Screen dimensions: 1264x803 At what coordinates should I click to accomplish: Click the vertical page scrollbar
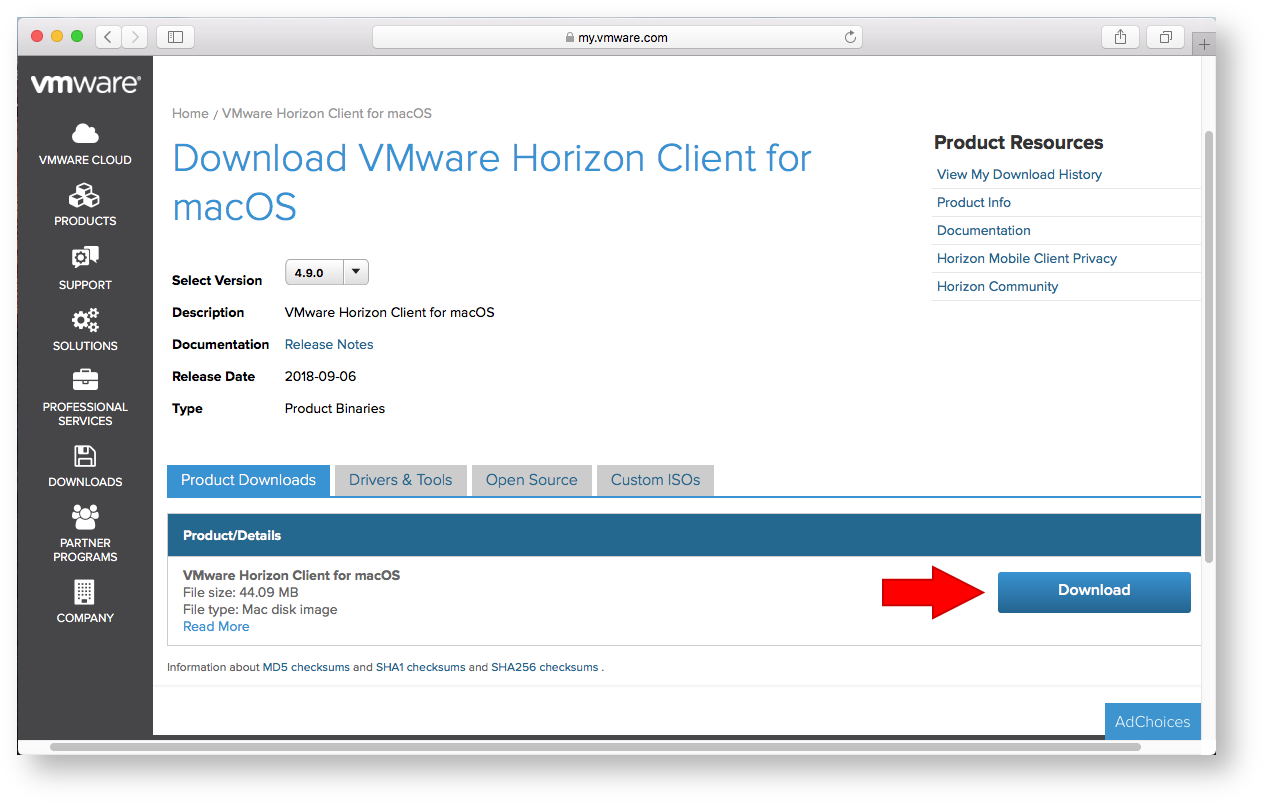(1208, 345)
